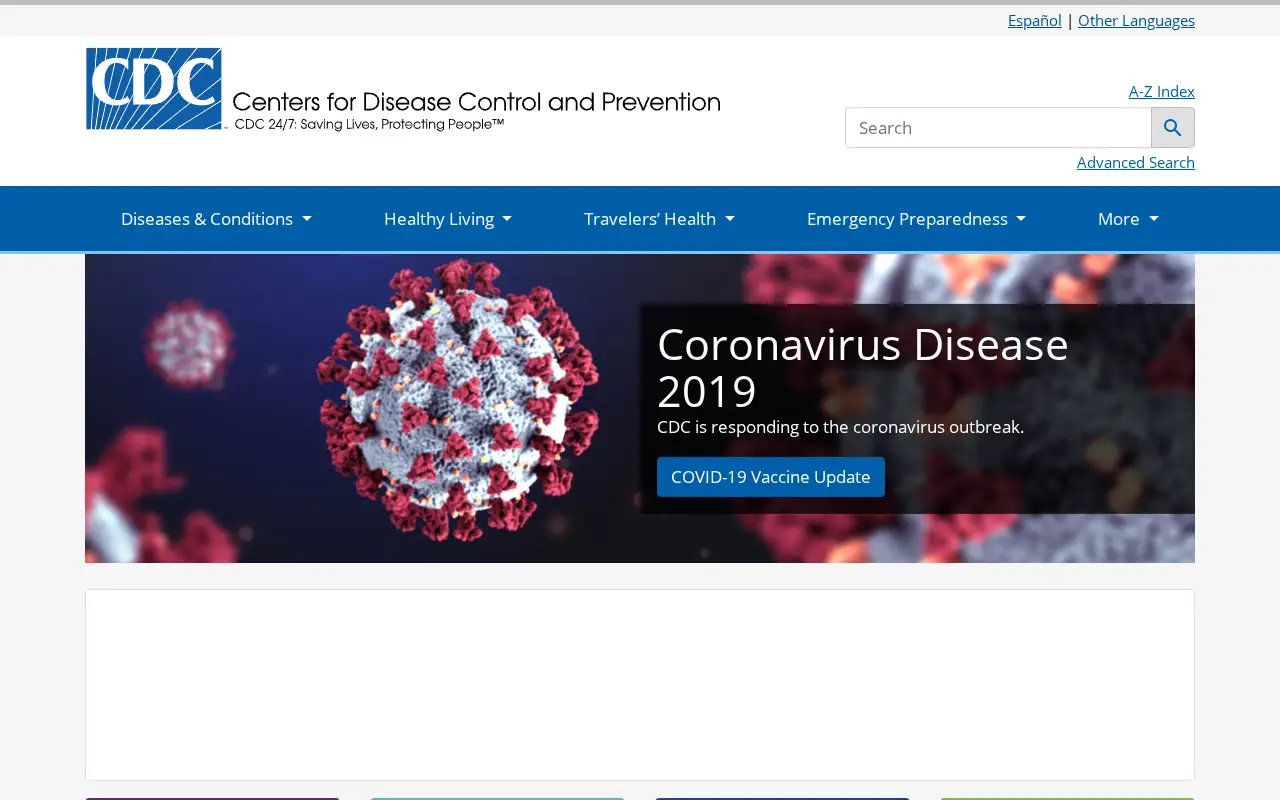Expand Emergency Preparedness menu
The height and width of the screenshot is (800, 1280).
pos(916,219)
